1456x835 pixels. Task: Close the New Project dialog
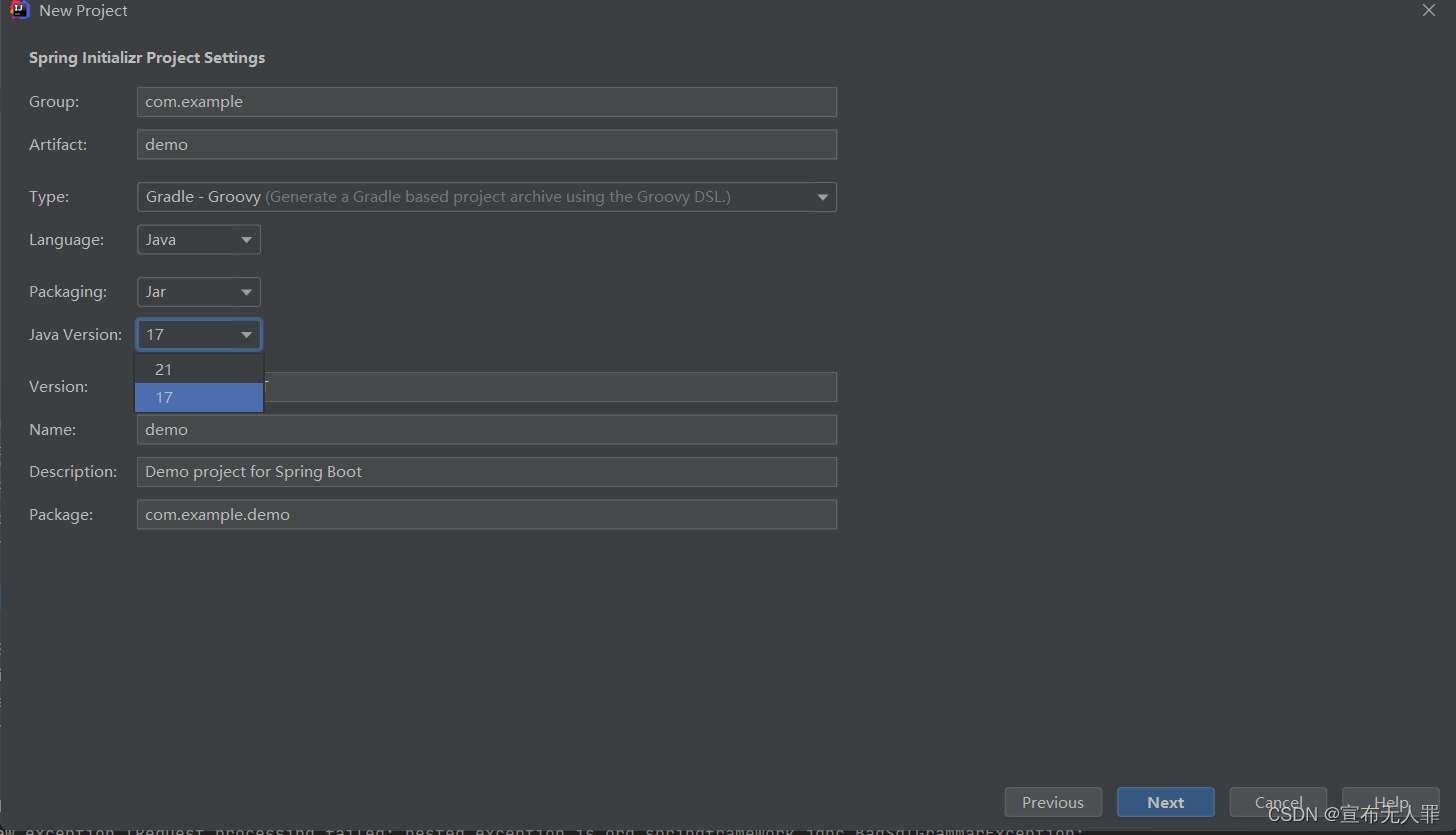1429,10
